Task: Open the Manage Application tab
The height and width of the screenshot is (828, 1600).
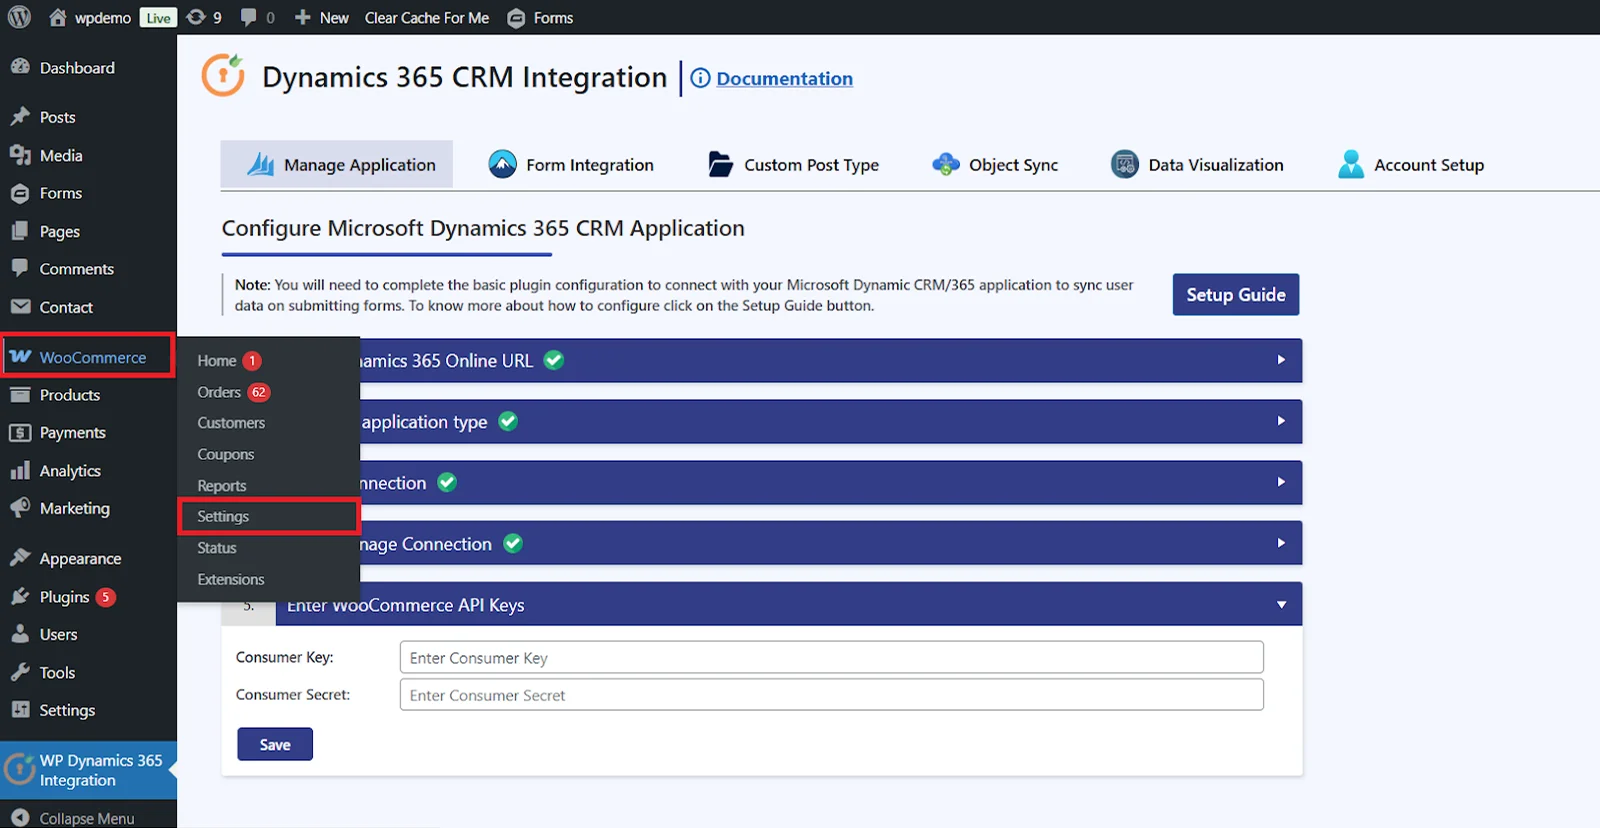Action: pyautogui.click(x=337, y=164)
